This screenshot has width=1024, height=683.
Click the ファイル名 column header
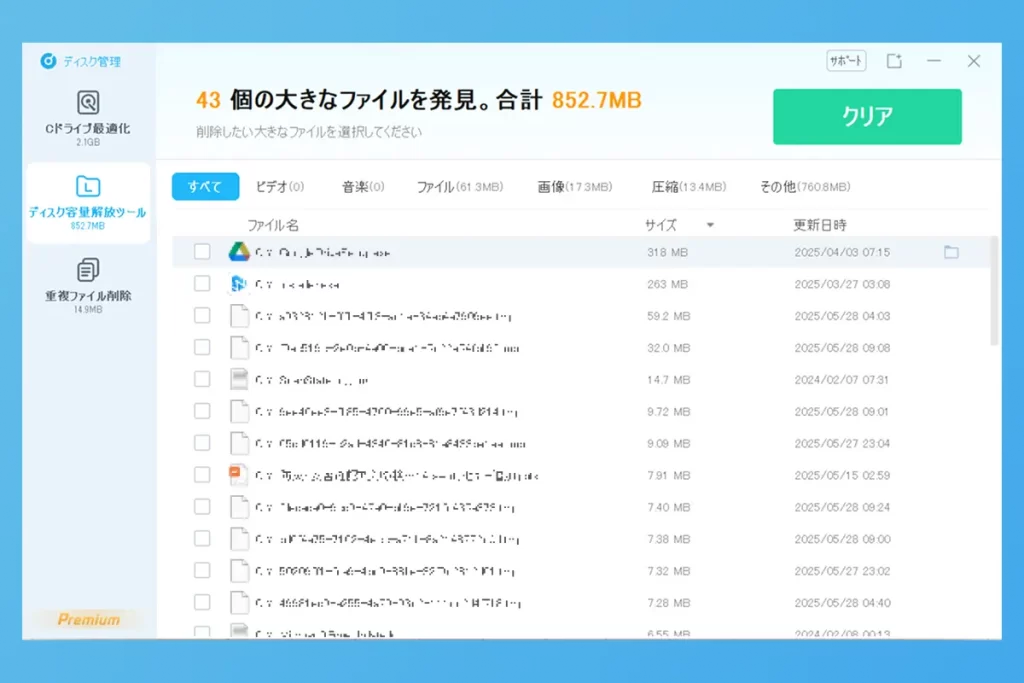(x=273, y=225)
